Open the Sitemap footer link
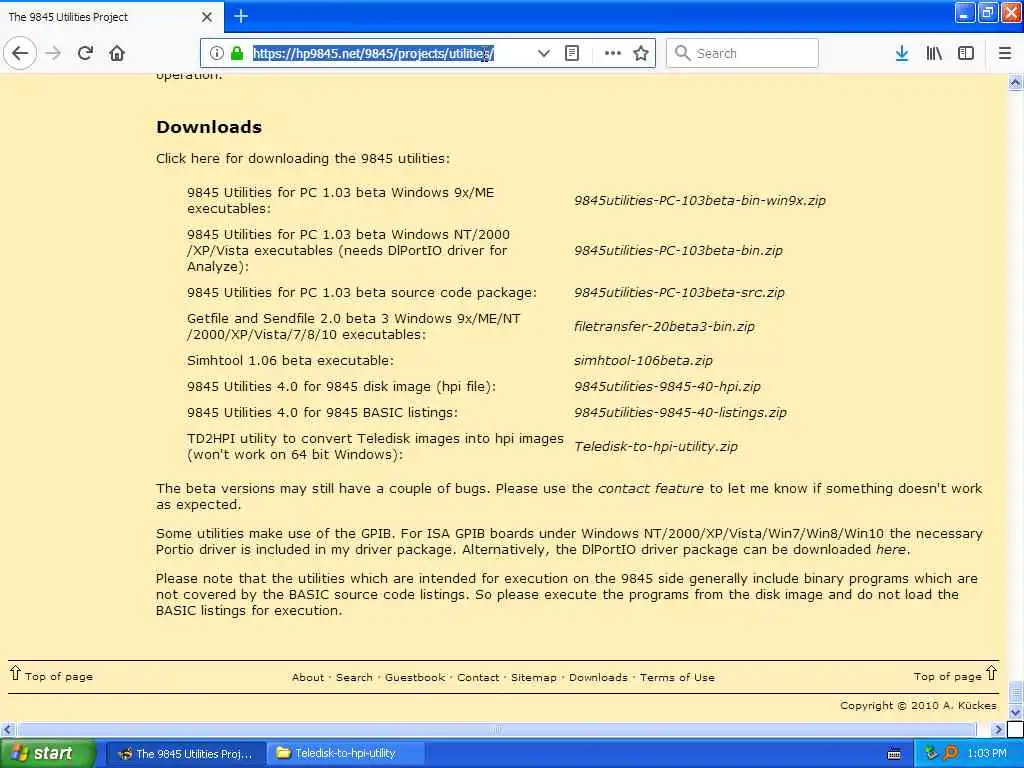Viewport: 1024px width, 768px height. [x=534, y=677]
